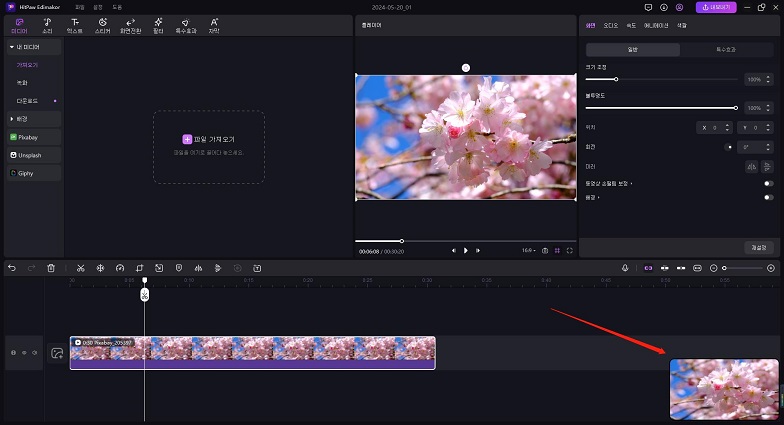Toggle the bottom switch in properties panel

tap(768, 198)
